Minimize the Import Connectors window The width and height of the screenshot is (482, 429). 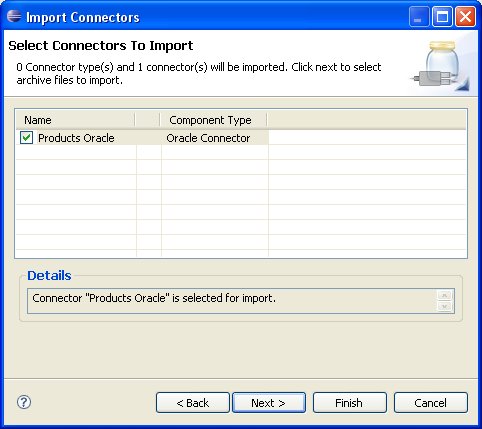[x=419, y=17]
